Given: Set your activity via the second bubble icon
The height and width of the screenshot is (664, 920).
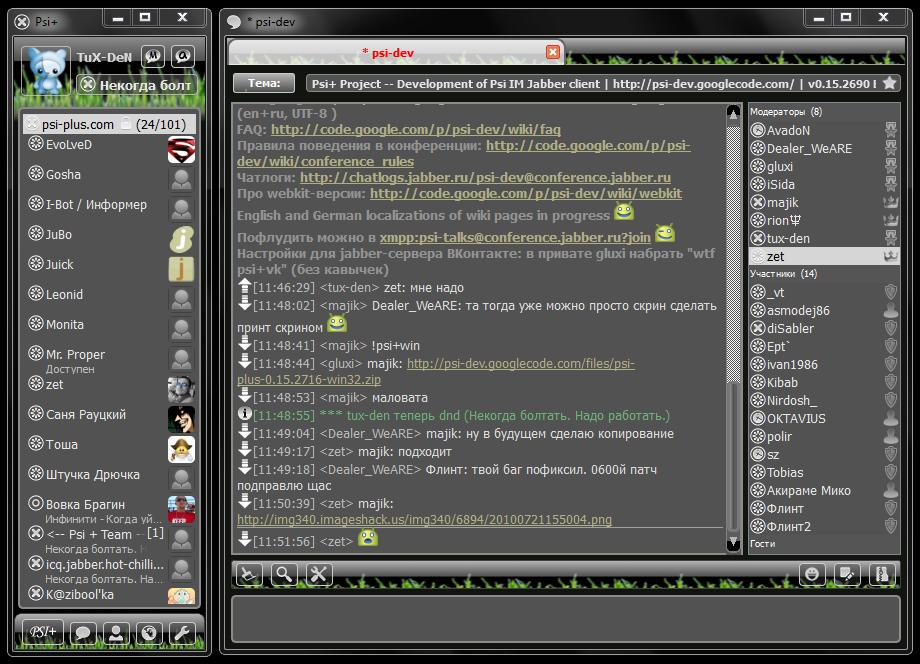Looking at the screenshot, I should pyautogui.click(x=181, y=56).
